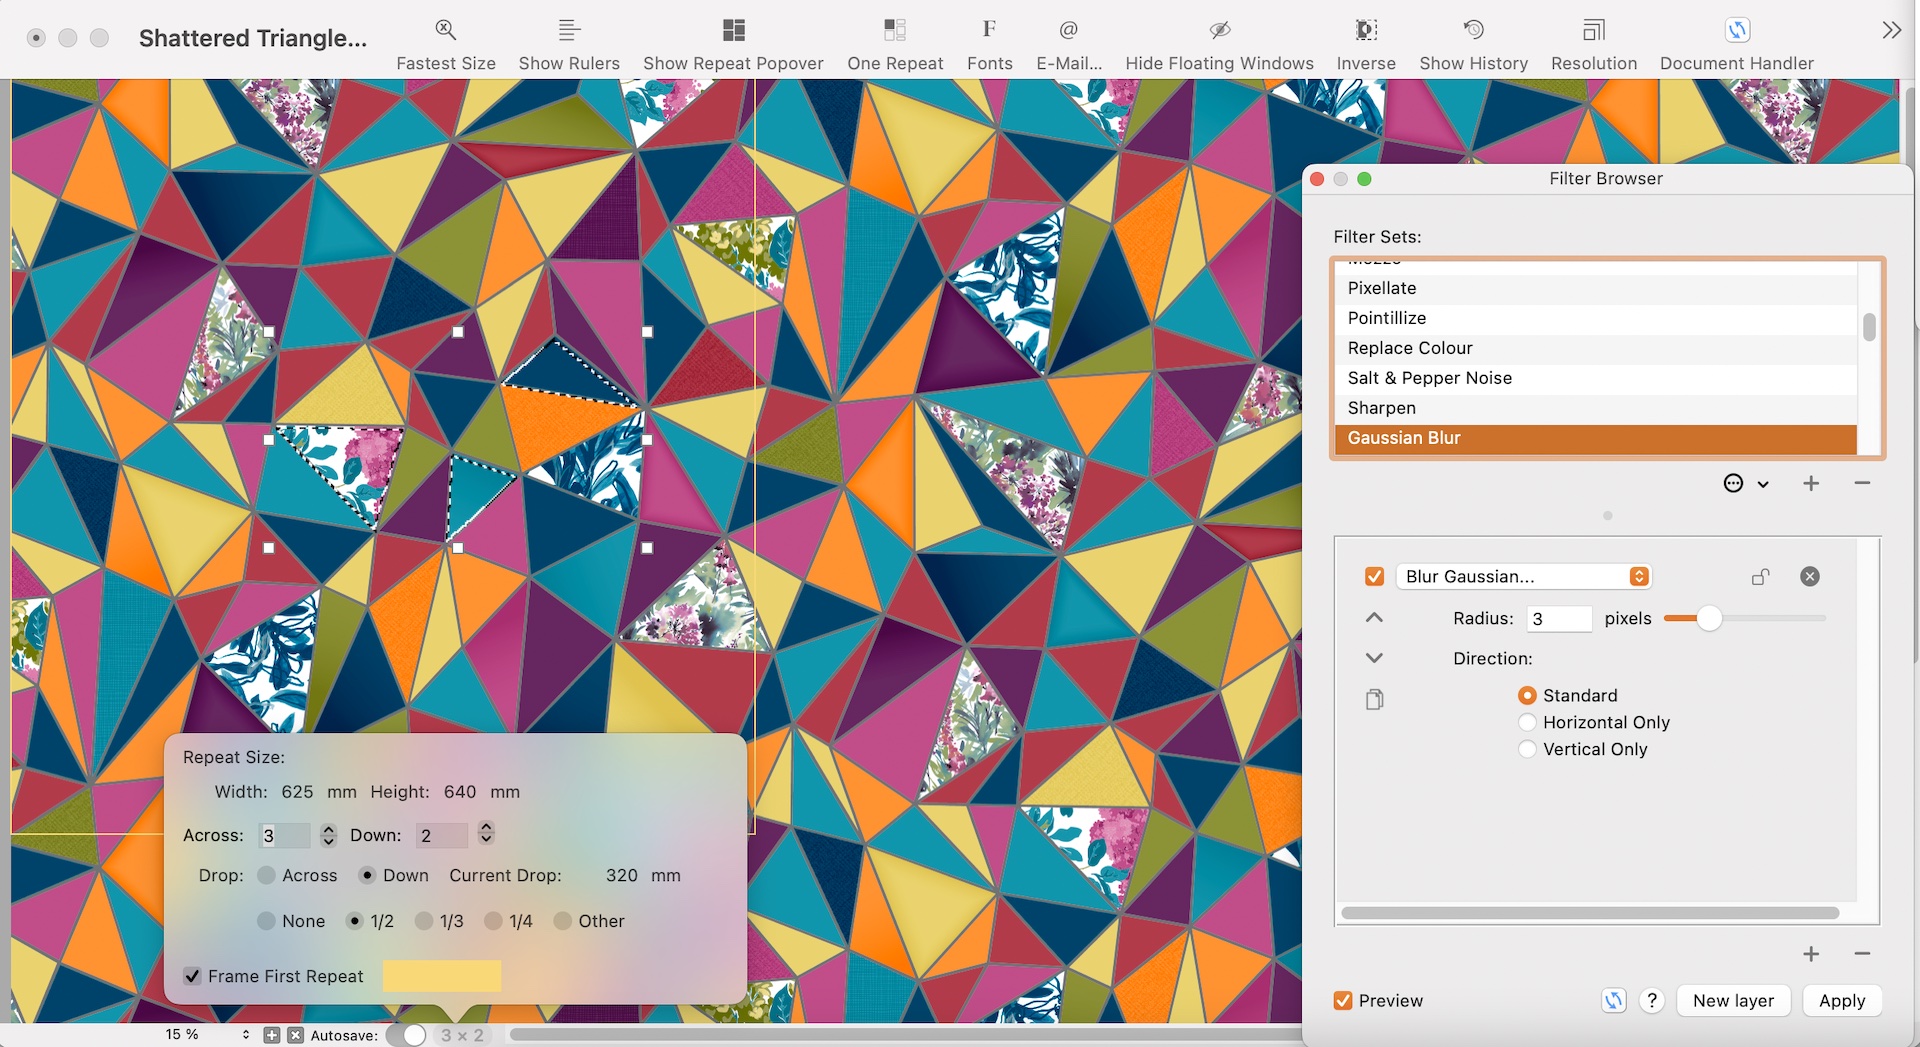
Task: Open Show History in toolbar
Action: (1474, 30)
